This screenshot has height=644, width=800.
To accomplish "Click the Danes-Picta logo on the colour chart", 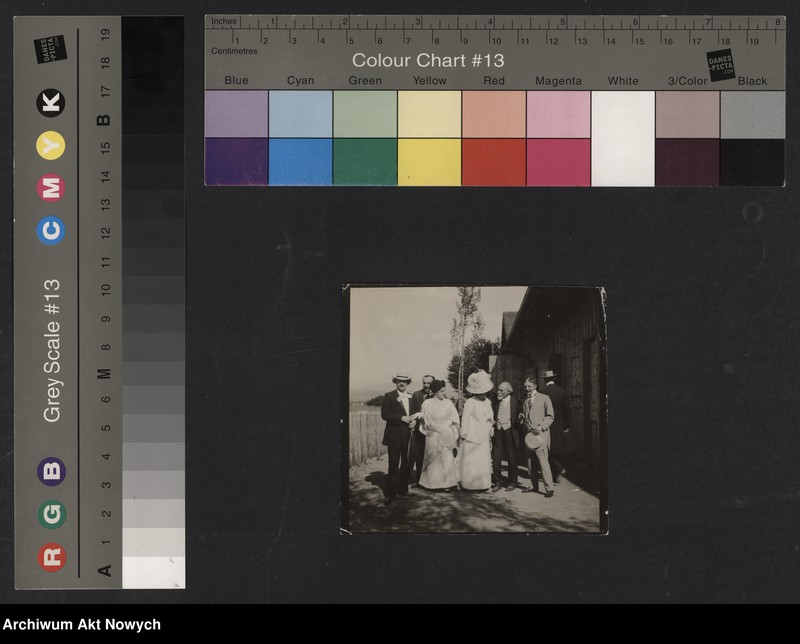I will click(720, 65).
